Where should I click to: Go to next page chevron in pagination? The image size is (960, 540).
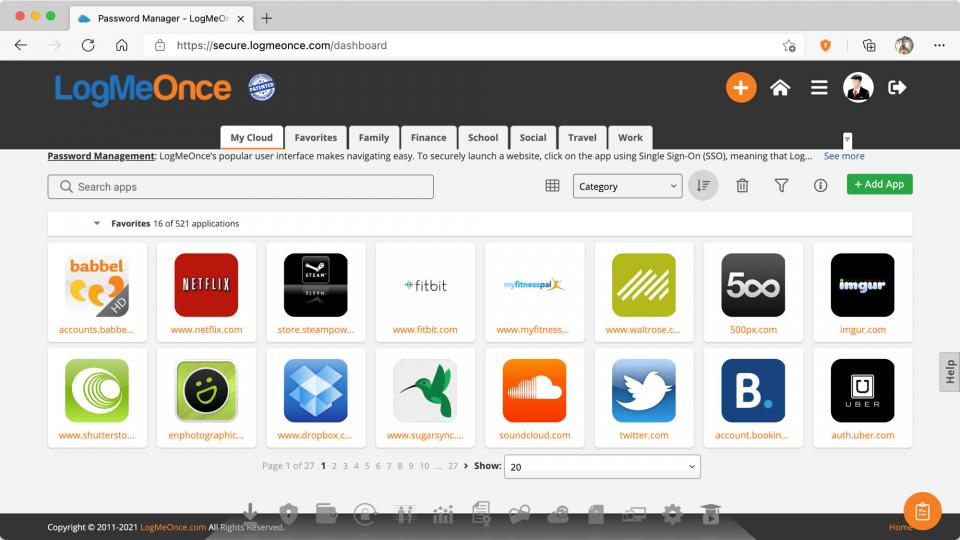click(x=466, y=466)
